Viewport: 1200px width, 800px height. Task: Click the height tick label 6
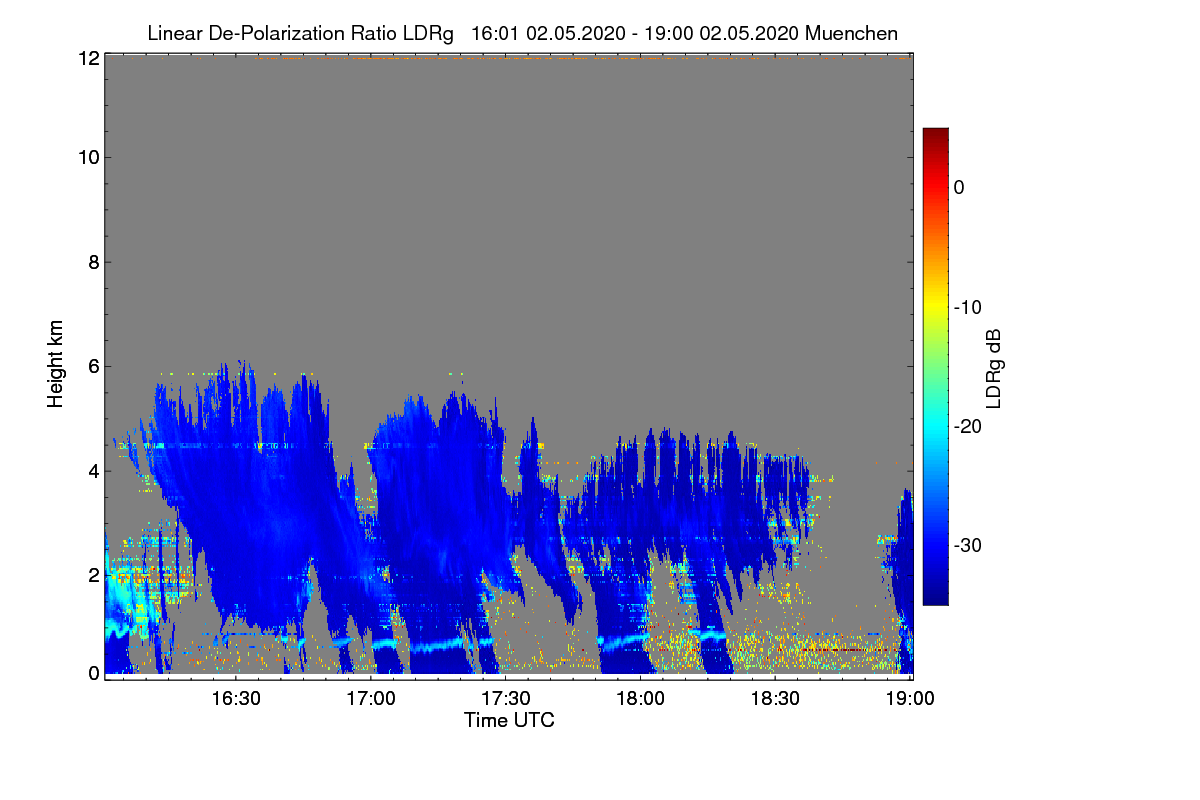point(93,366)
